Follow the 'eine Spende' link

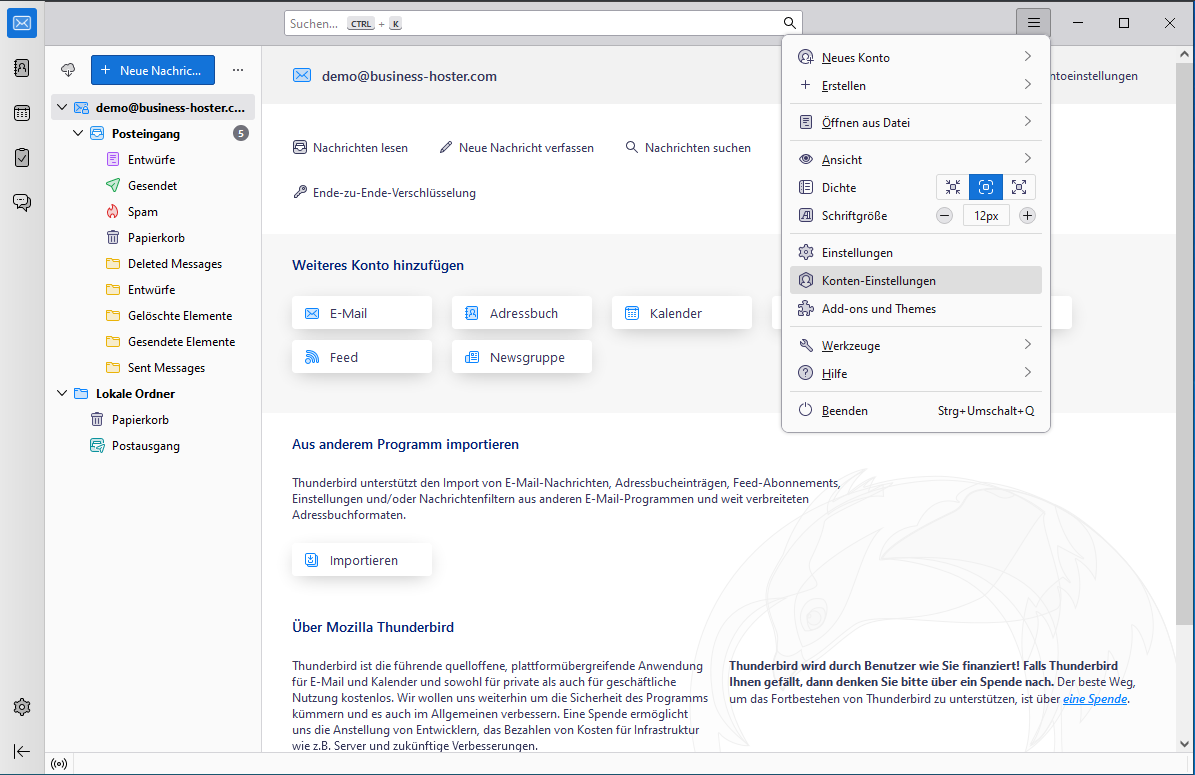pyautogui.click(x=1094, y=699)
